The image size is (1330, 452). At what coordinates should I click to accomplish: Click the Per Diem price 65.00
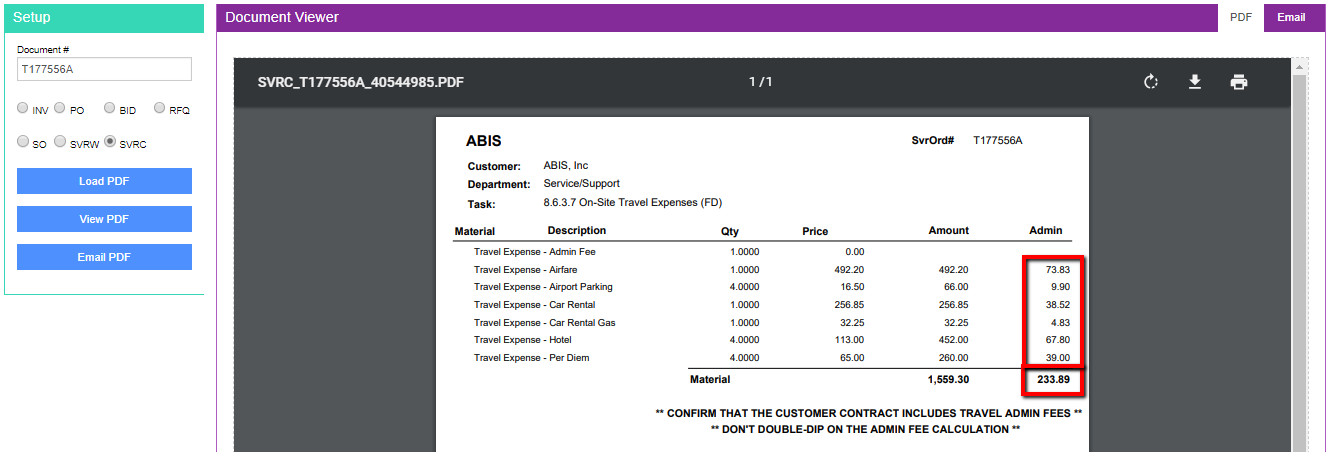click(853, 358)
